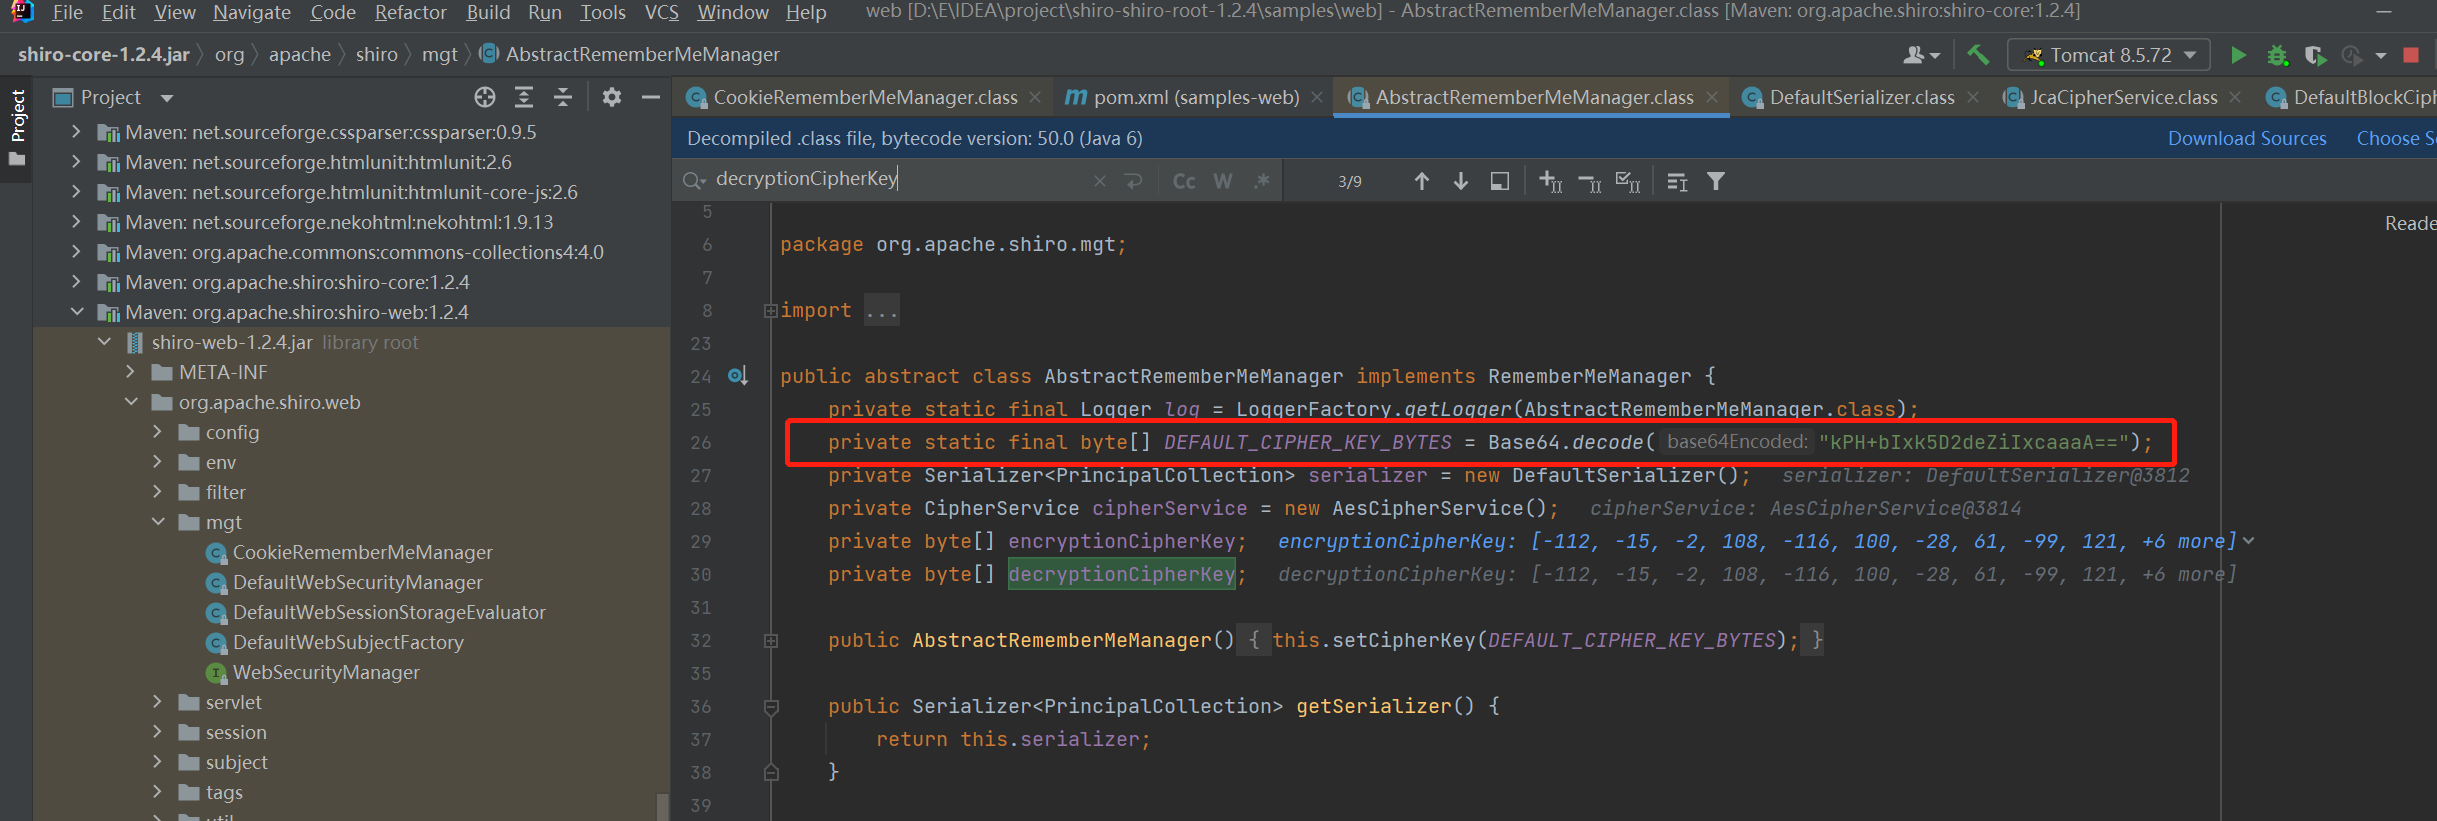This screenshot has width=2437, height=821.
Task: Expand all in Project panel toolbar
Action: tap(524, 97)
